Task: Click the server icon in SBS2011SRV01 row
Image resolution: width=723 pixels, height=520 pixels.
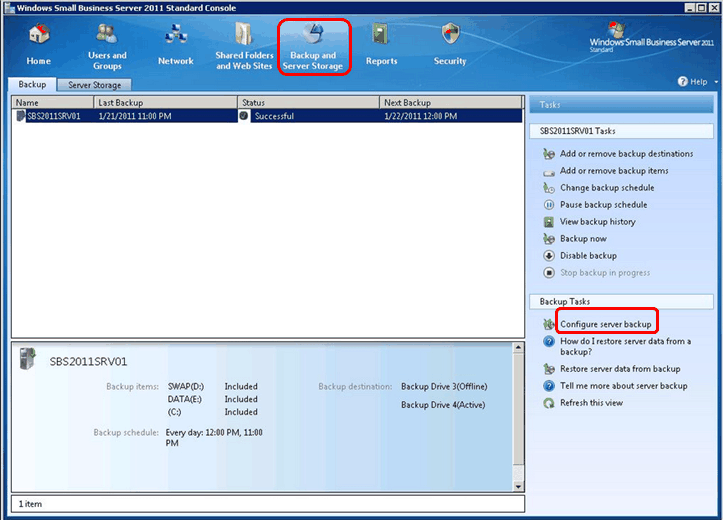Action: [20, 116]
